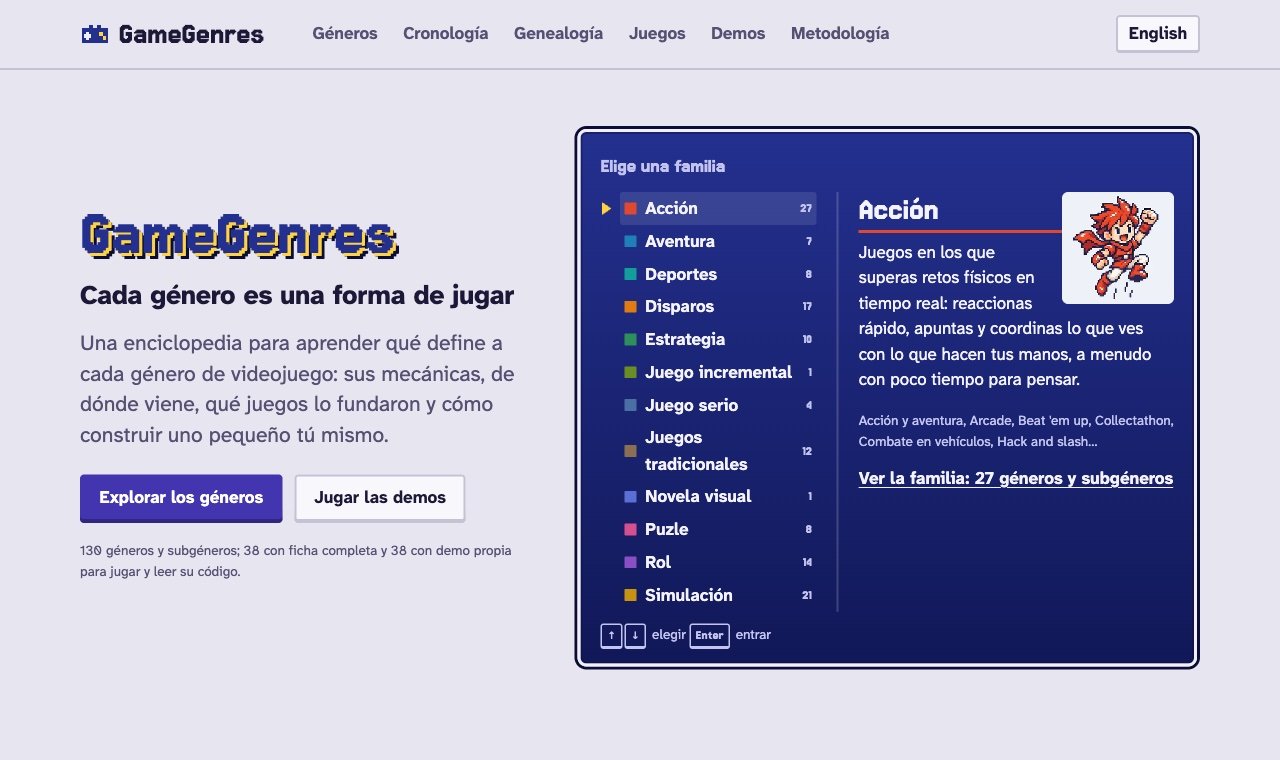Select the Disparos family row
Viewport: 1280px width, 760px height.
tap(718, 307)
